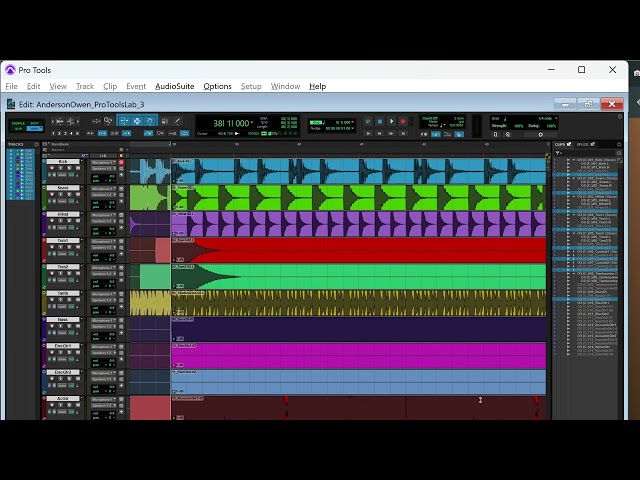The width and height of the screenshot is (640, 480).
Task: Click Go to End transport button
Action: tap(403, 133)
